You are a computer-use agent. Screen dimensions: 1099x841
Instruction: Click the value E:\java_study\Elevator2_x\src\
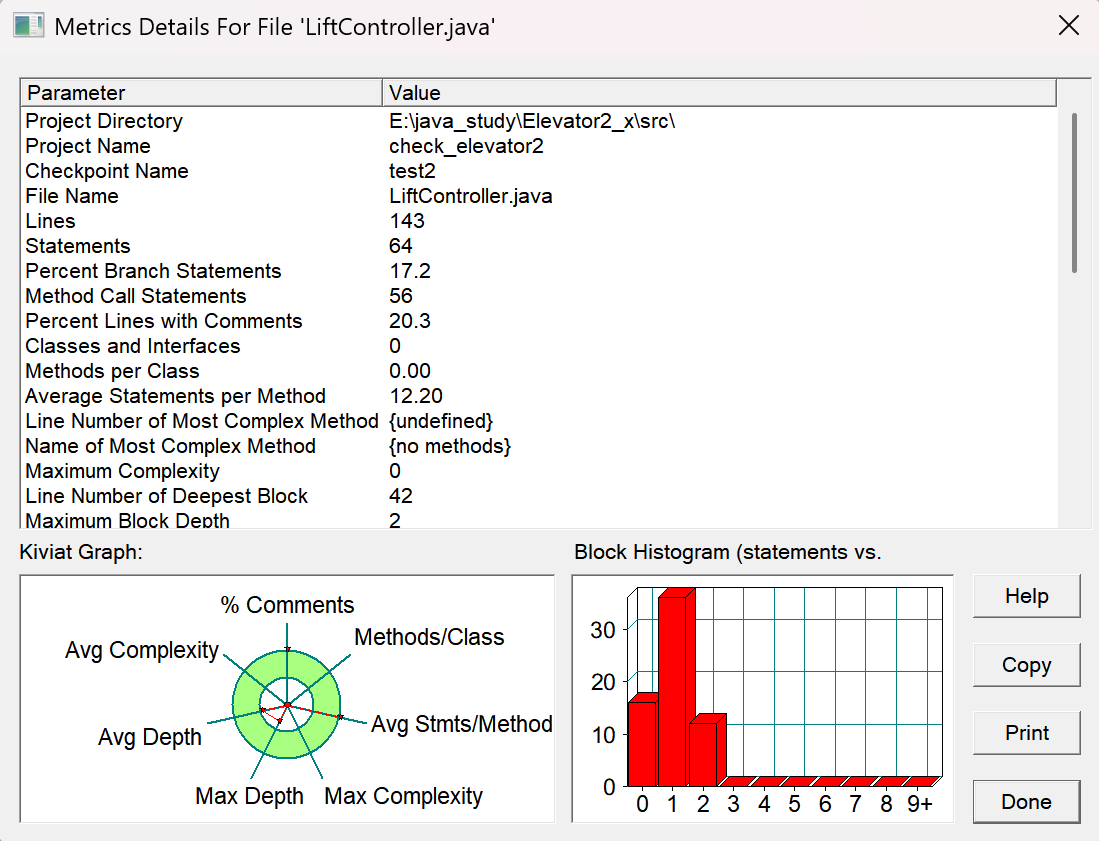point(532,121)
